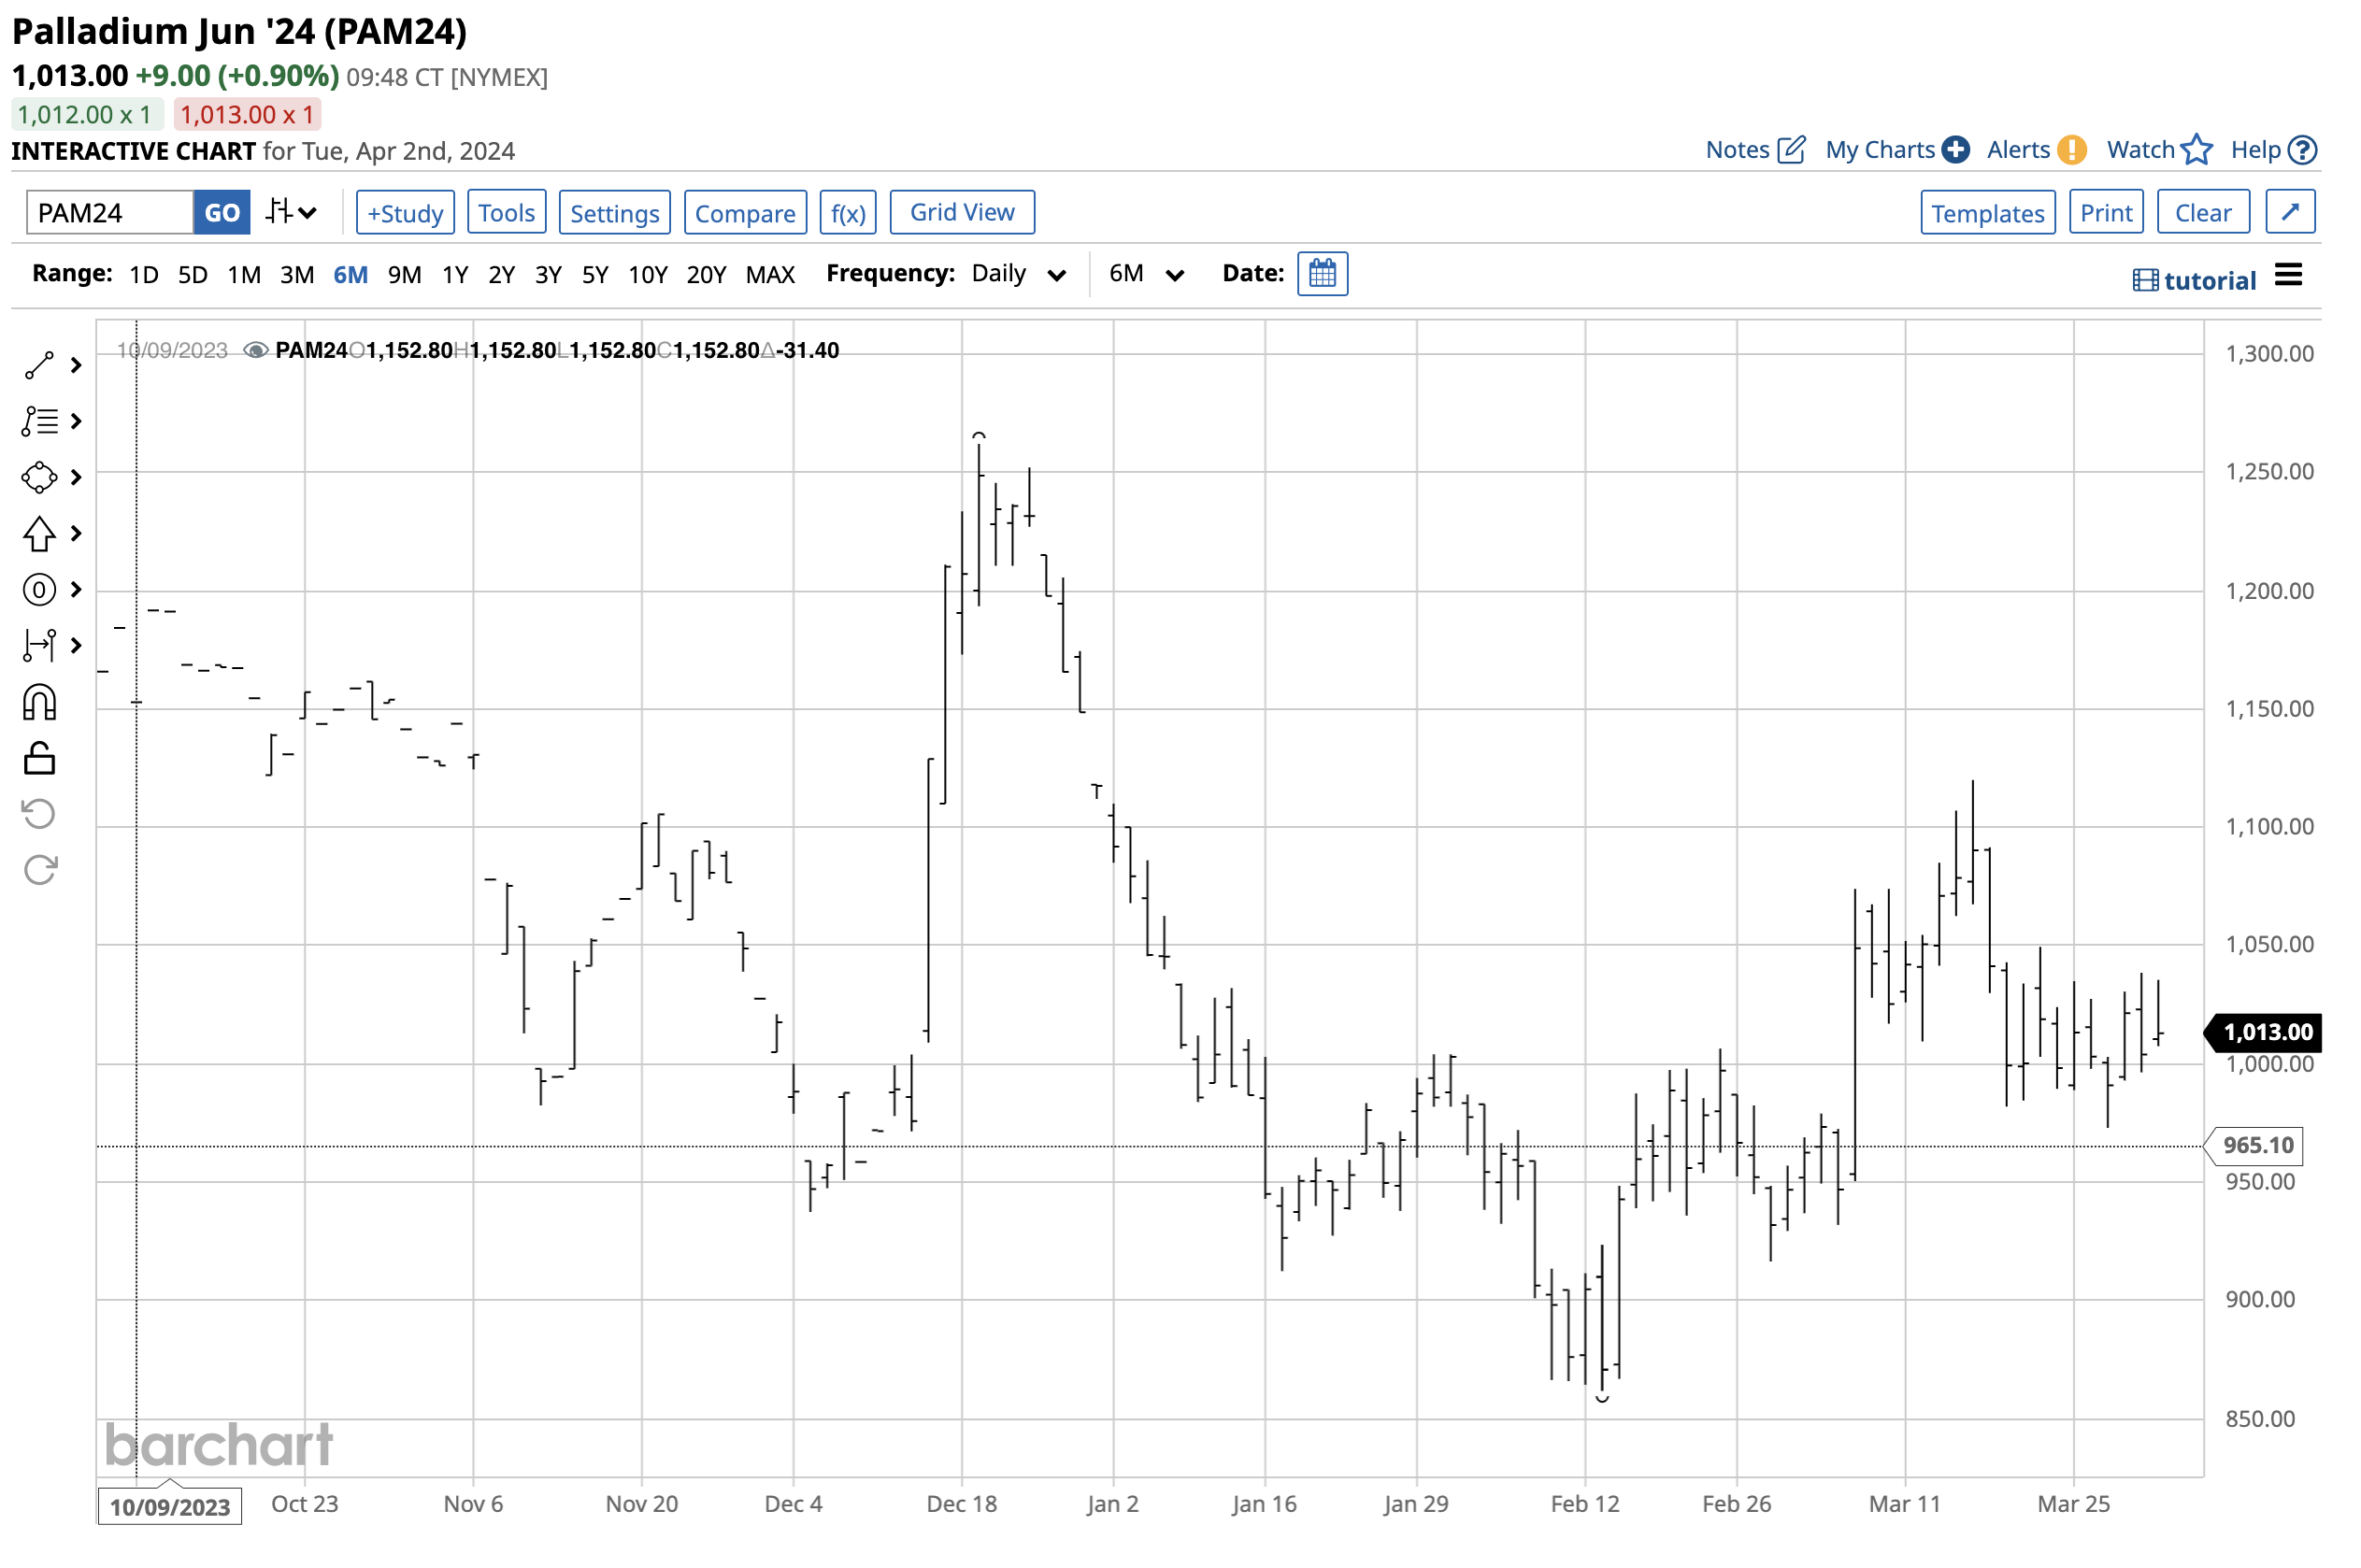The height and width of the screenshot is (1568, 2361).
Task: Open the Date calendar picker
Action: pos(1322,273)
